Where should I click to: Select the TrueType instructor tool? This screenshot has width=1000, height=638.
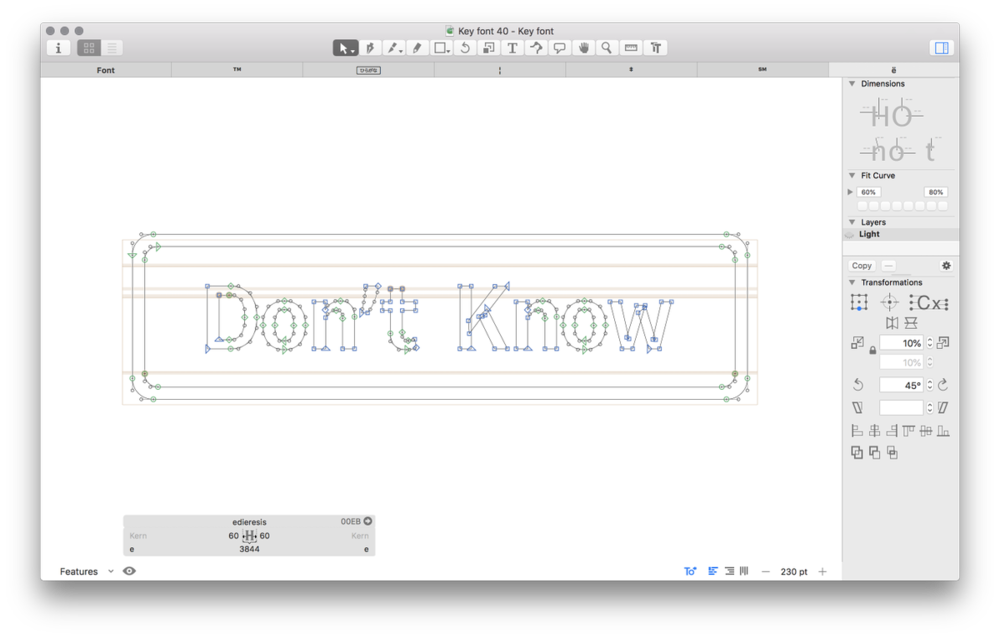(536, 48)
